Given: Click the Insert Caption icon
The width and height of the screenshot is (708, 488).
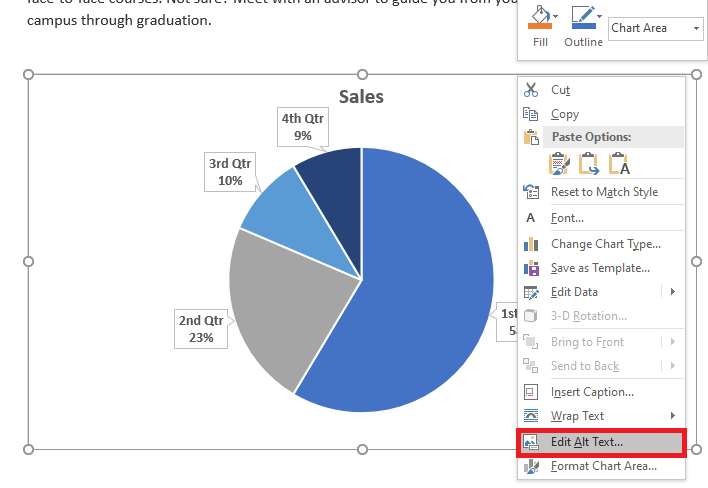Looking at the screenshot, I should coord(531,392).
